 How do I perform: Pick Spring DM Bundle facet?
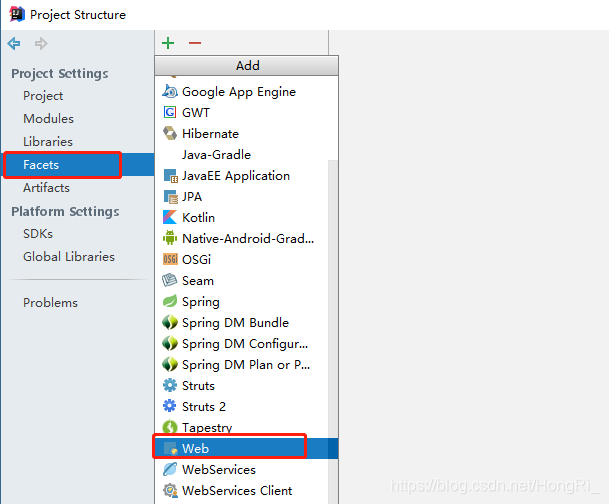tap(242, 322)
